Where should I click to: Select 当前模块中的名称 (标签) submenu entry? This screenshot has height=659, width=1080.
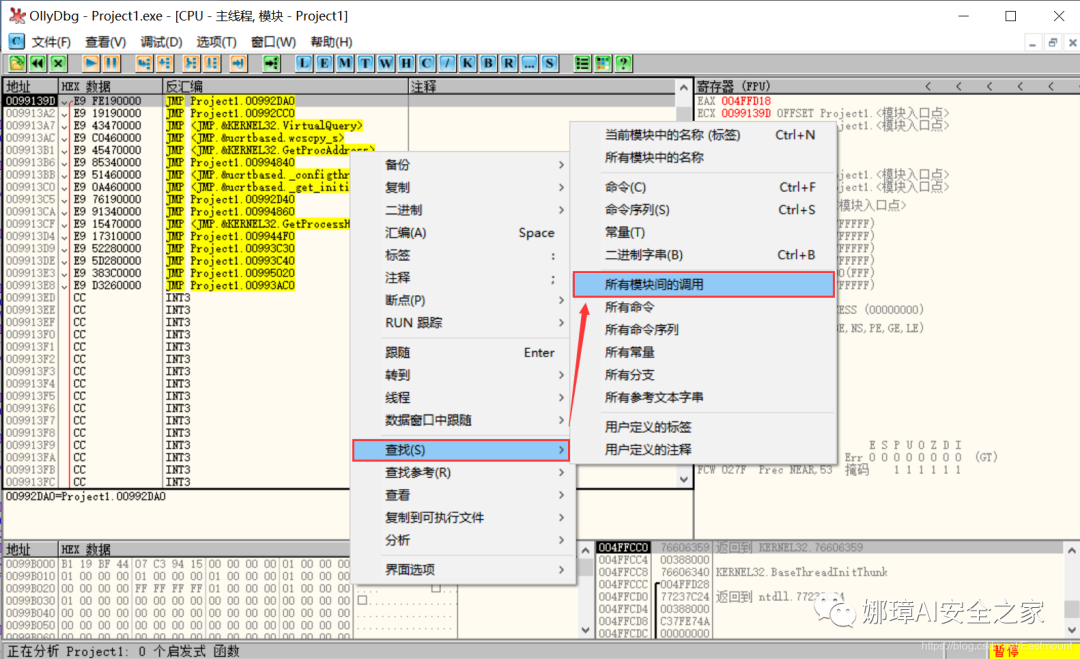[704, 135]
